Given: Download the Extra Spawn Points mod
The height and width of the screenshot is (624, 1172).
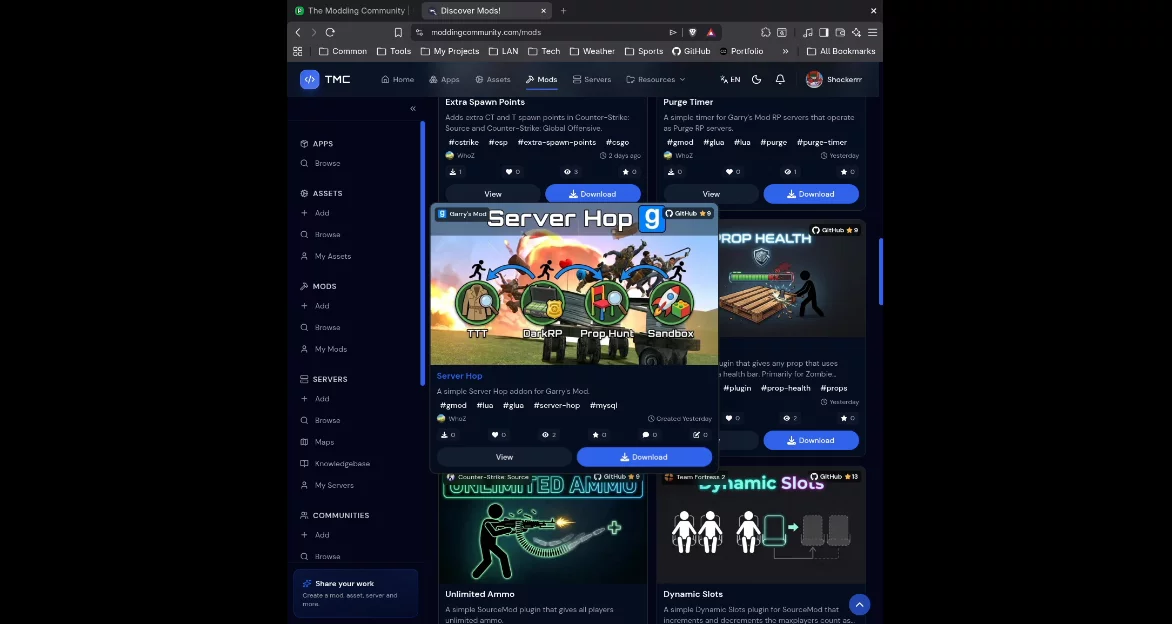Looking at the screenshot, I should click(x=592, y=194).
